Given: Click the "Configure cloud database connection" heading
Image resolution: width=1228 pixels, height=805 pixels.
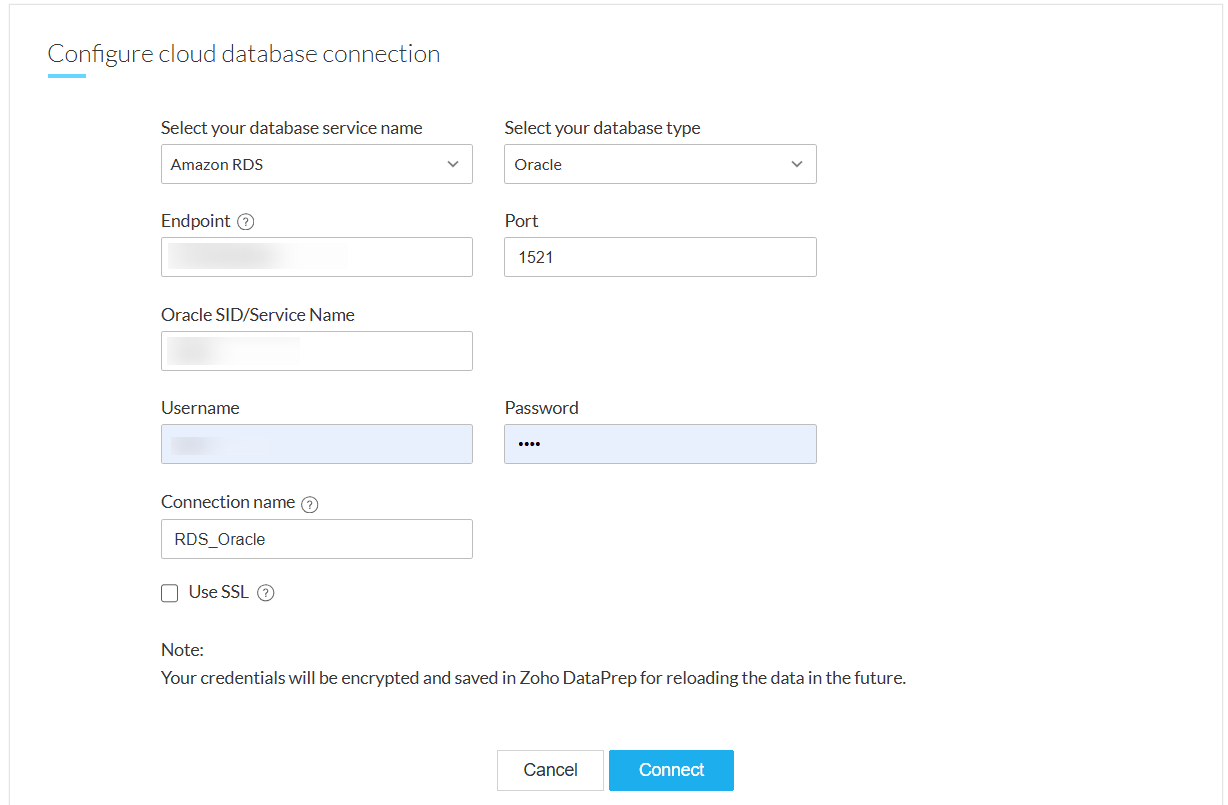Looking at the screenshot, I should 244,54.
